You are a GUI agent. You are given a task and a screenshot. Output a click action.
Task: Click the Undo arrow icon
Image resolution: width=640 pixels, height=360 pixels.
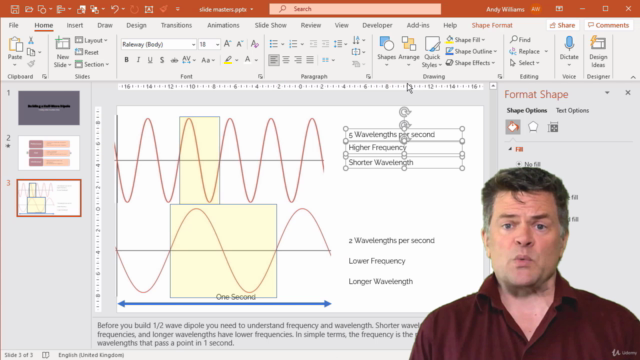point(115,9)
